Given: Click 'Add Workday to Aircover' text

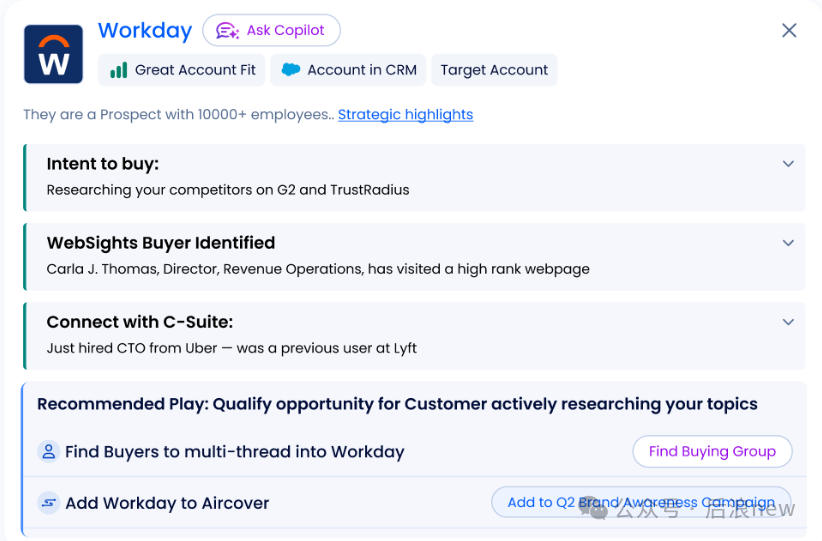Looking at the screenshot, I should tap(167, 503).
